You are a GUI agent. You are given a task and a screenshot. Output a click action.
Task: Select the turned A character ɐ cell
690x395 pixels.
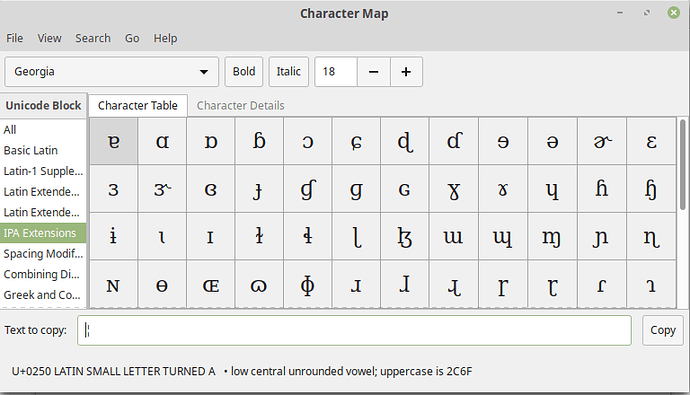(114, 141)
